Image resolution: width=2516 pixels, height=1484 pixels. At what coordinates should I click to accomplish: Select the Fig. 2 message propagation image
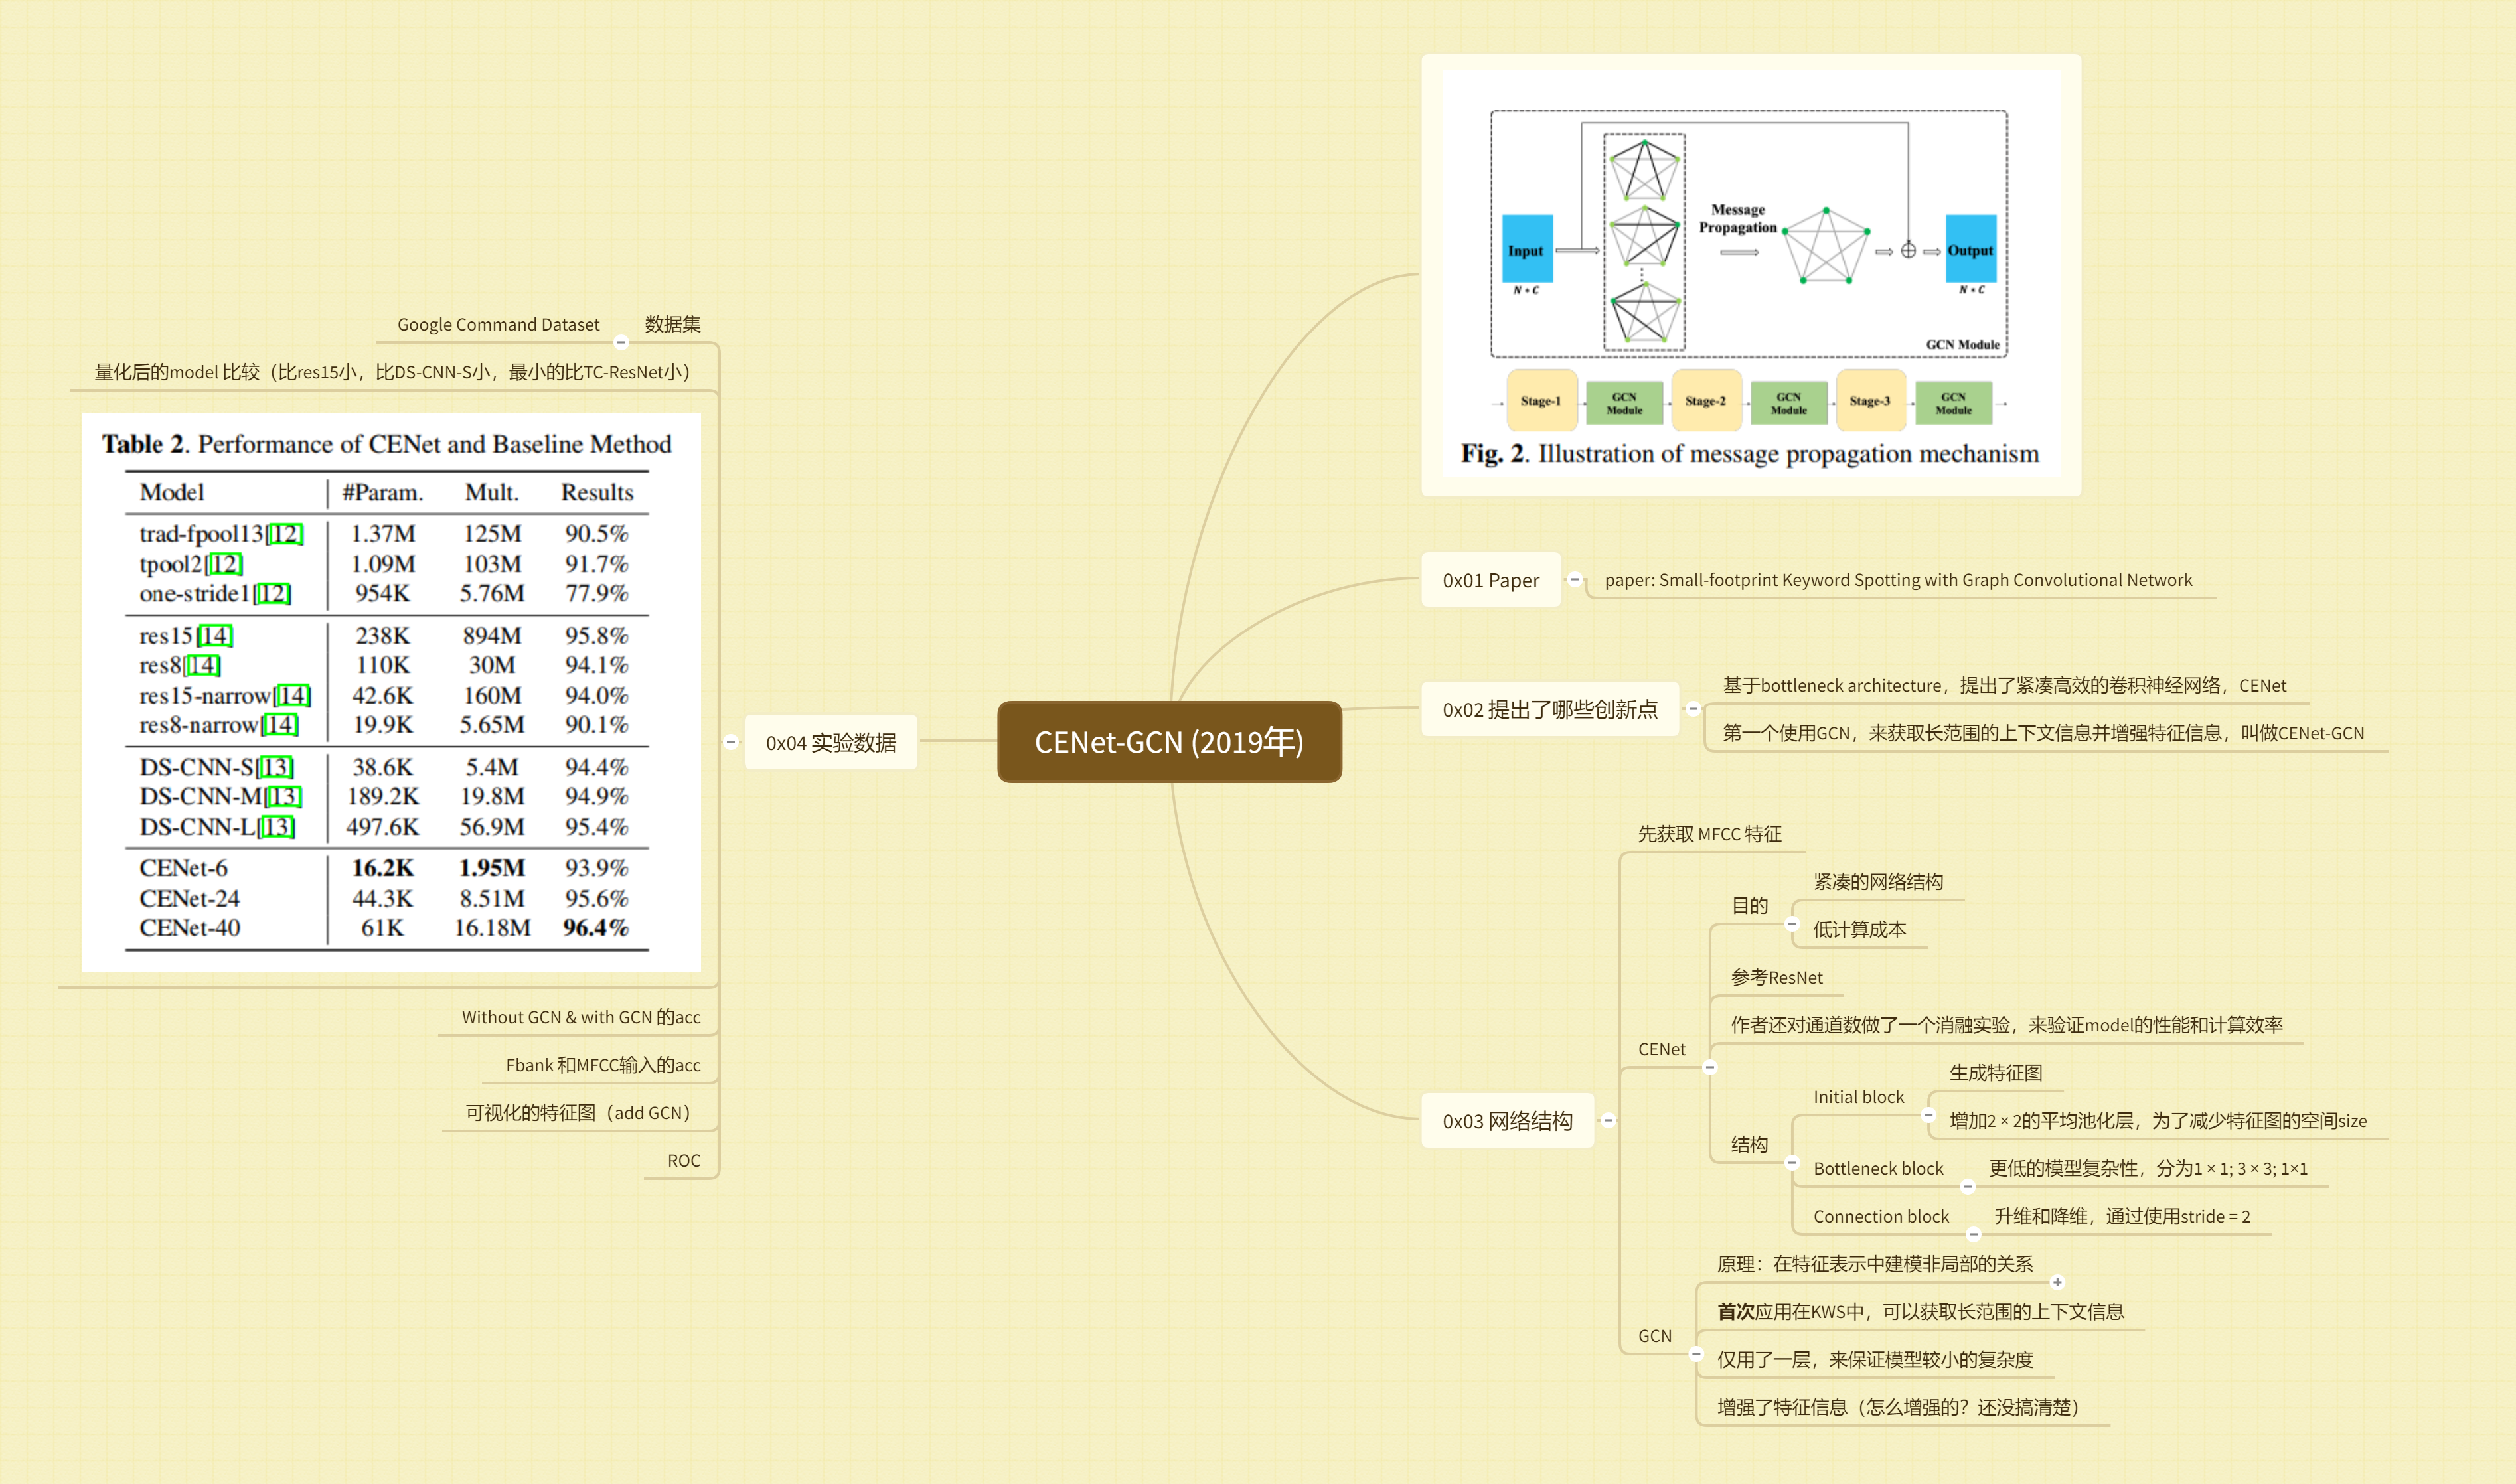[1750, 275]
